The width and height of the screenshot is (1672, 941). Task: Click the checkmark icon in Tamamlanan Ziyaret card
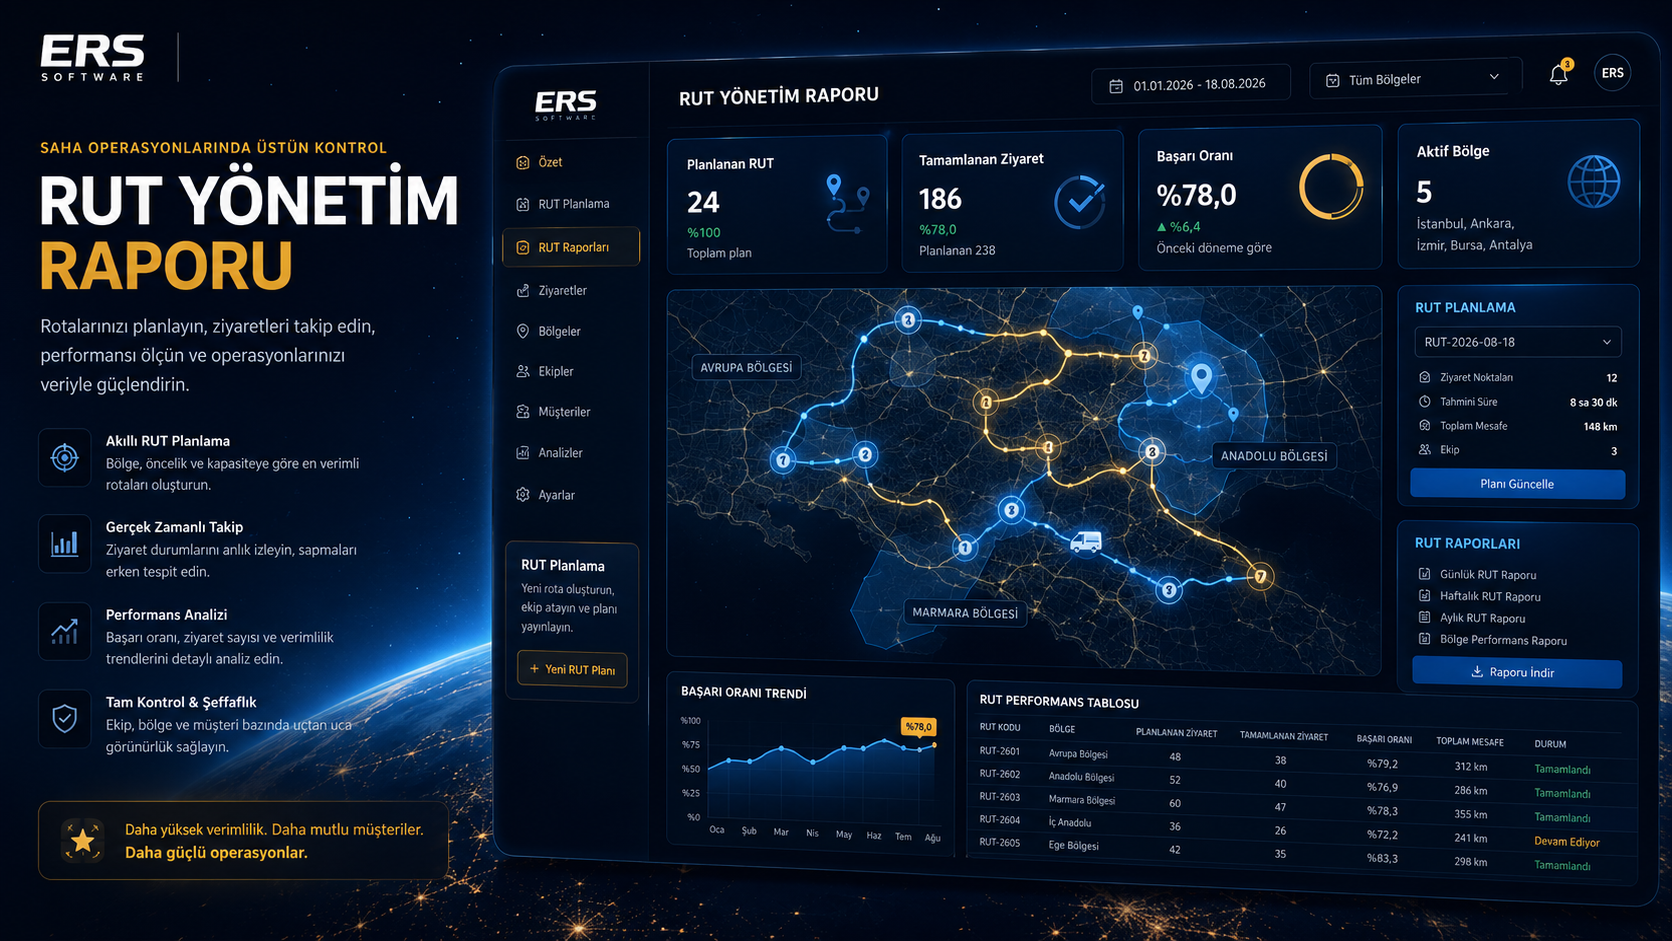(1079, 202)
